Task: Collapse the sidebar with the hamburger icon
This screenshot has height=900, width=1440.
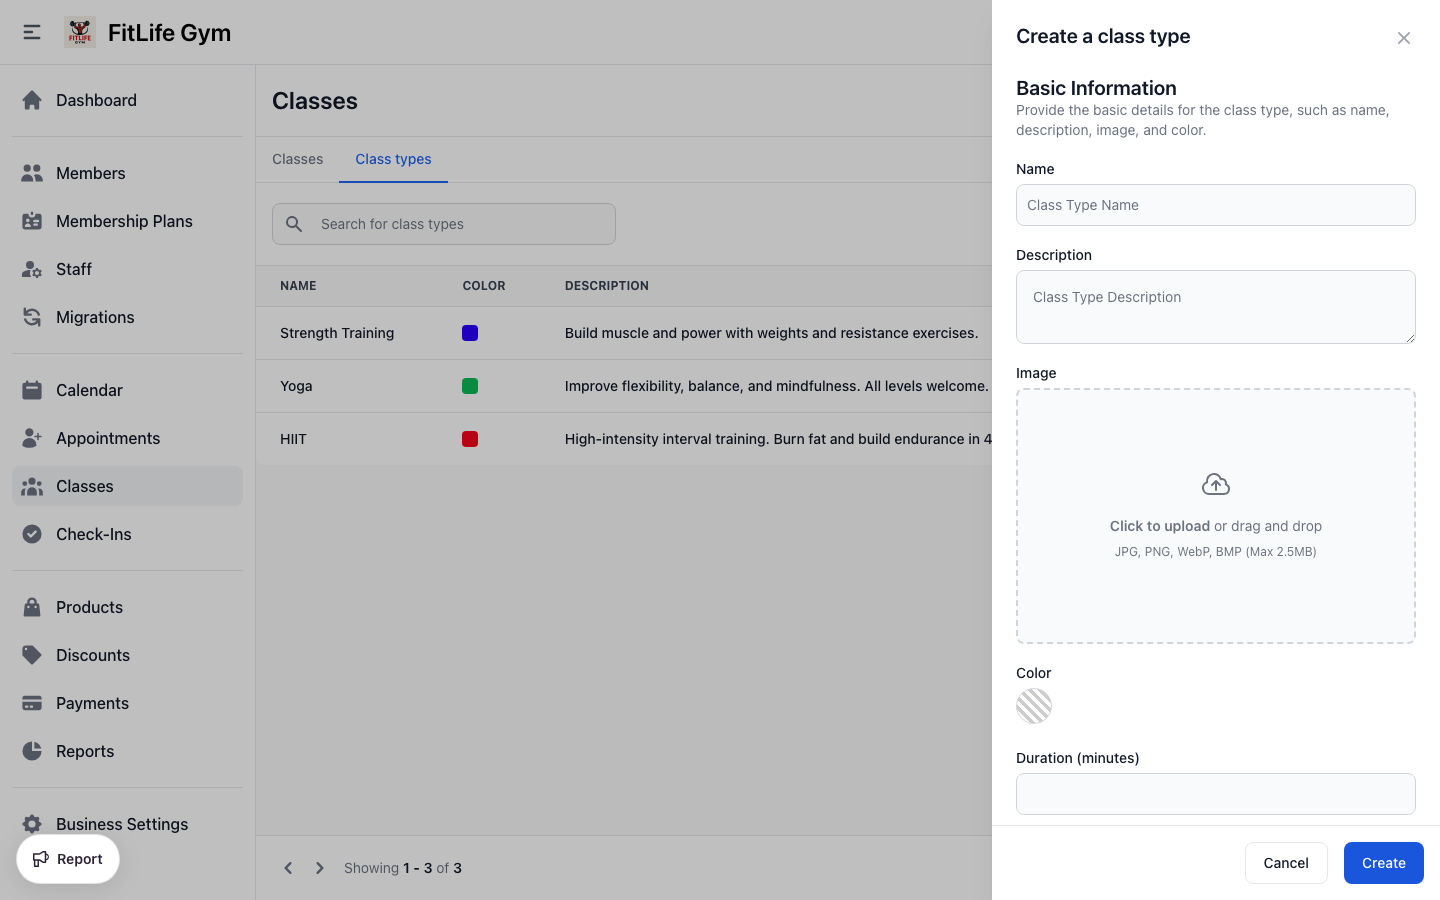Action: (31, 31)
